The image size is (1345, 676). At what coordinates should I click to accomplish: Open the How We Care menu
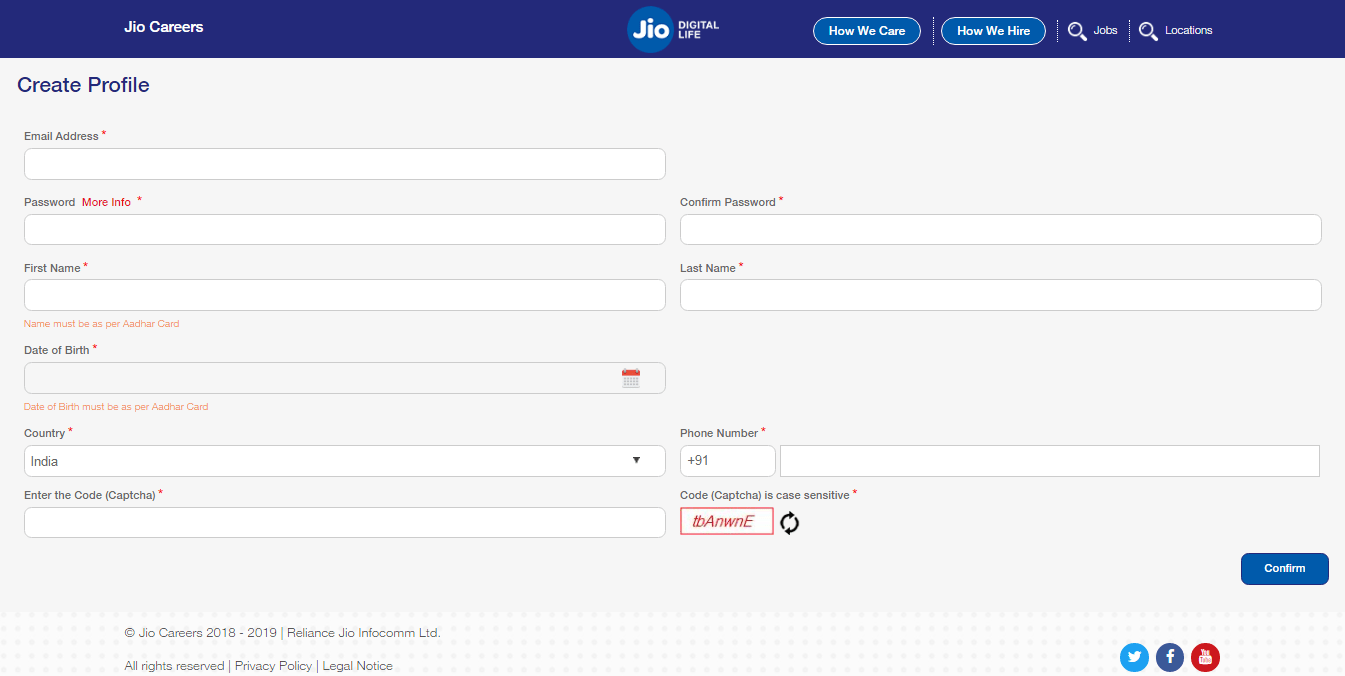[x=866, y=31]
